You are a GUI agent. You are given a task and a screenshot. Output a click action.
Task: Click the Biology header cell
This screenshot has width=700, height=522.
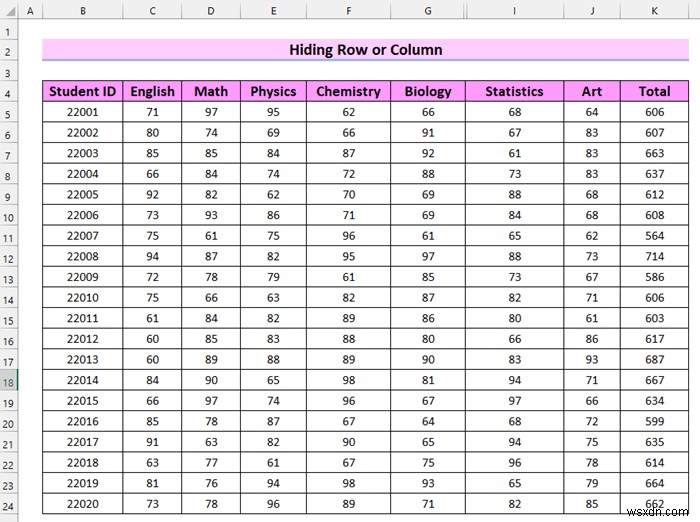pyautogui.click(x=428, y=92)
